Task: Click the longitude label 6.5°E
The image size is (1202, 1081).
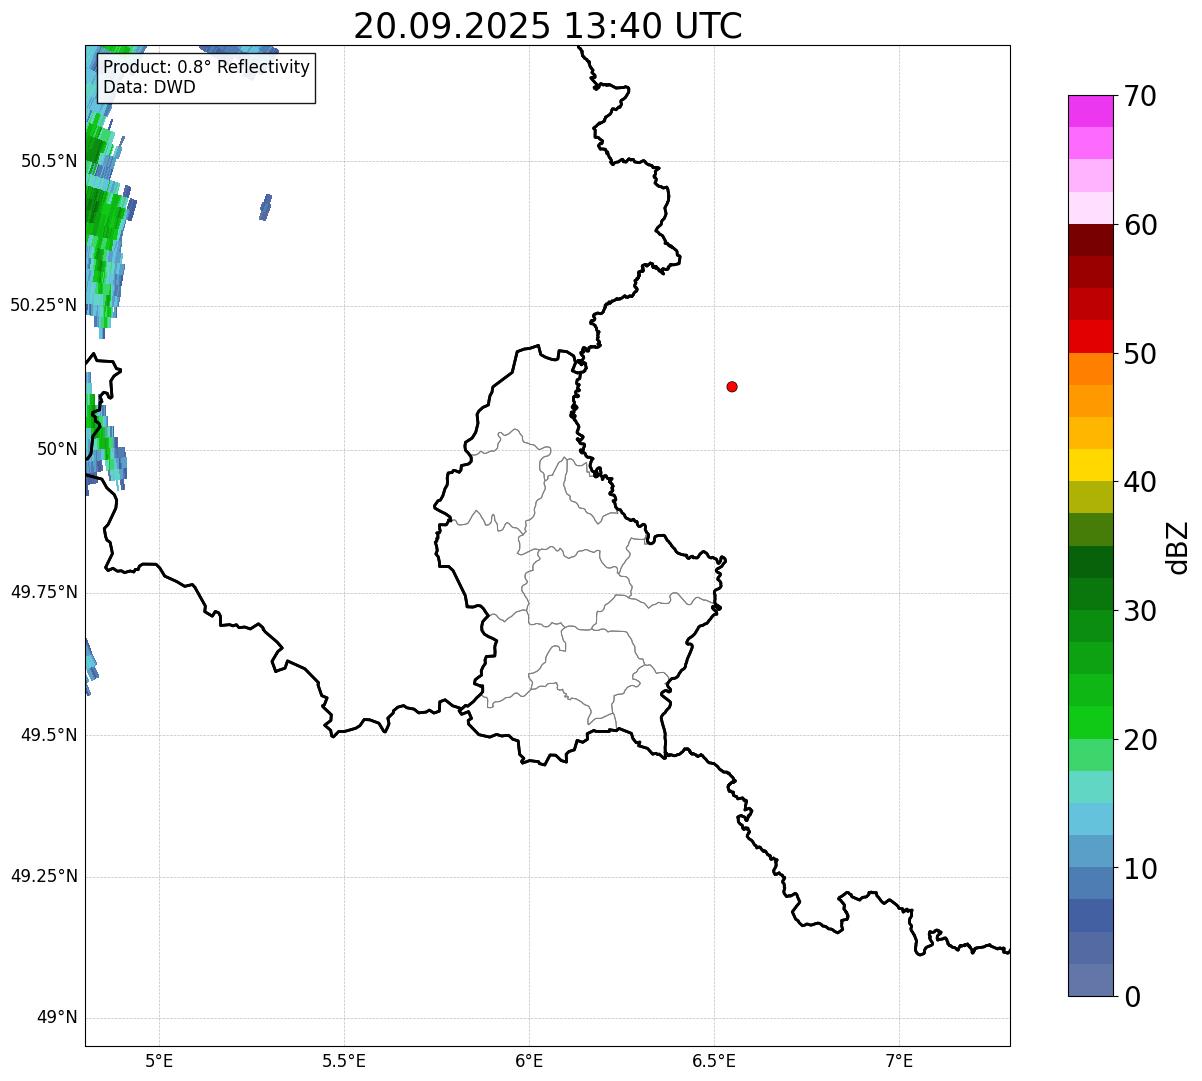Action: 715,1060
